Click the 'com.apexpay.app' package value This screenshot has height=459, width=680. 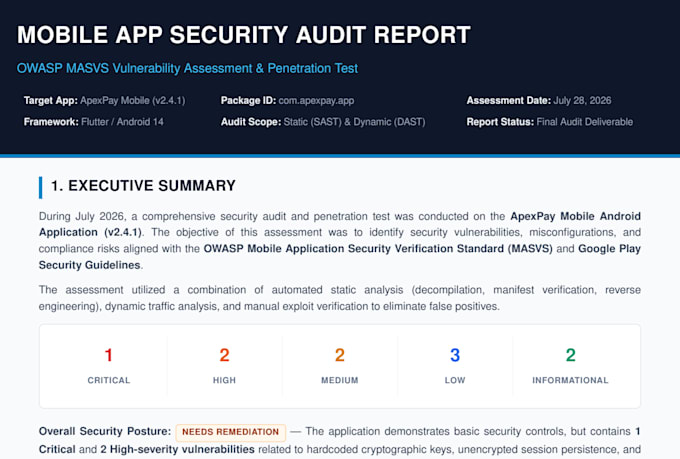click(316, 101)
